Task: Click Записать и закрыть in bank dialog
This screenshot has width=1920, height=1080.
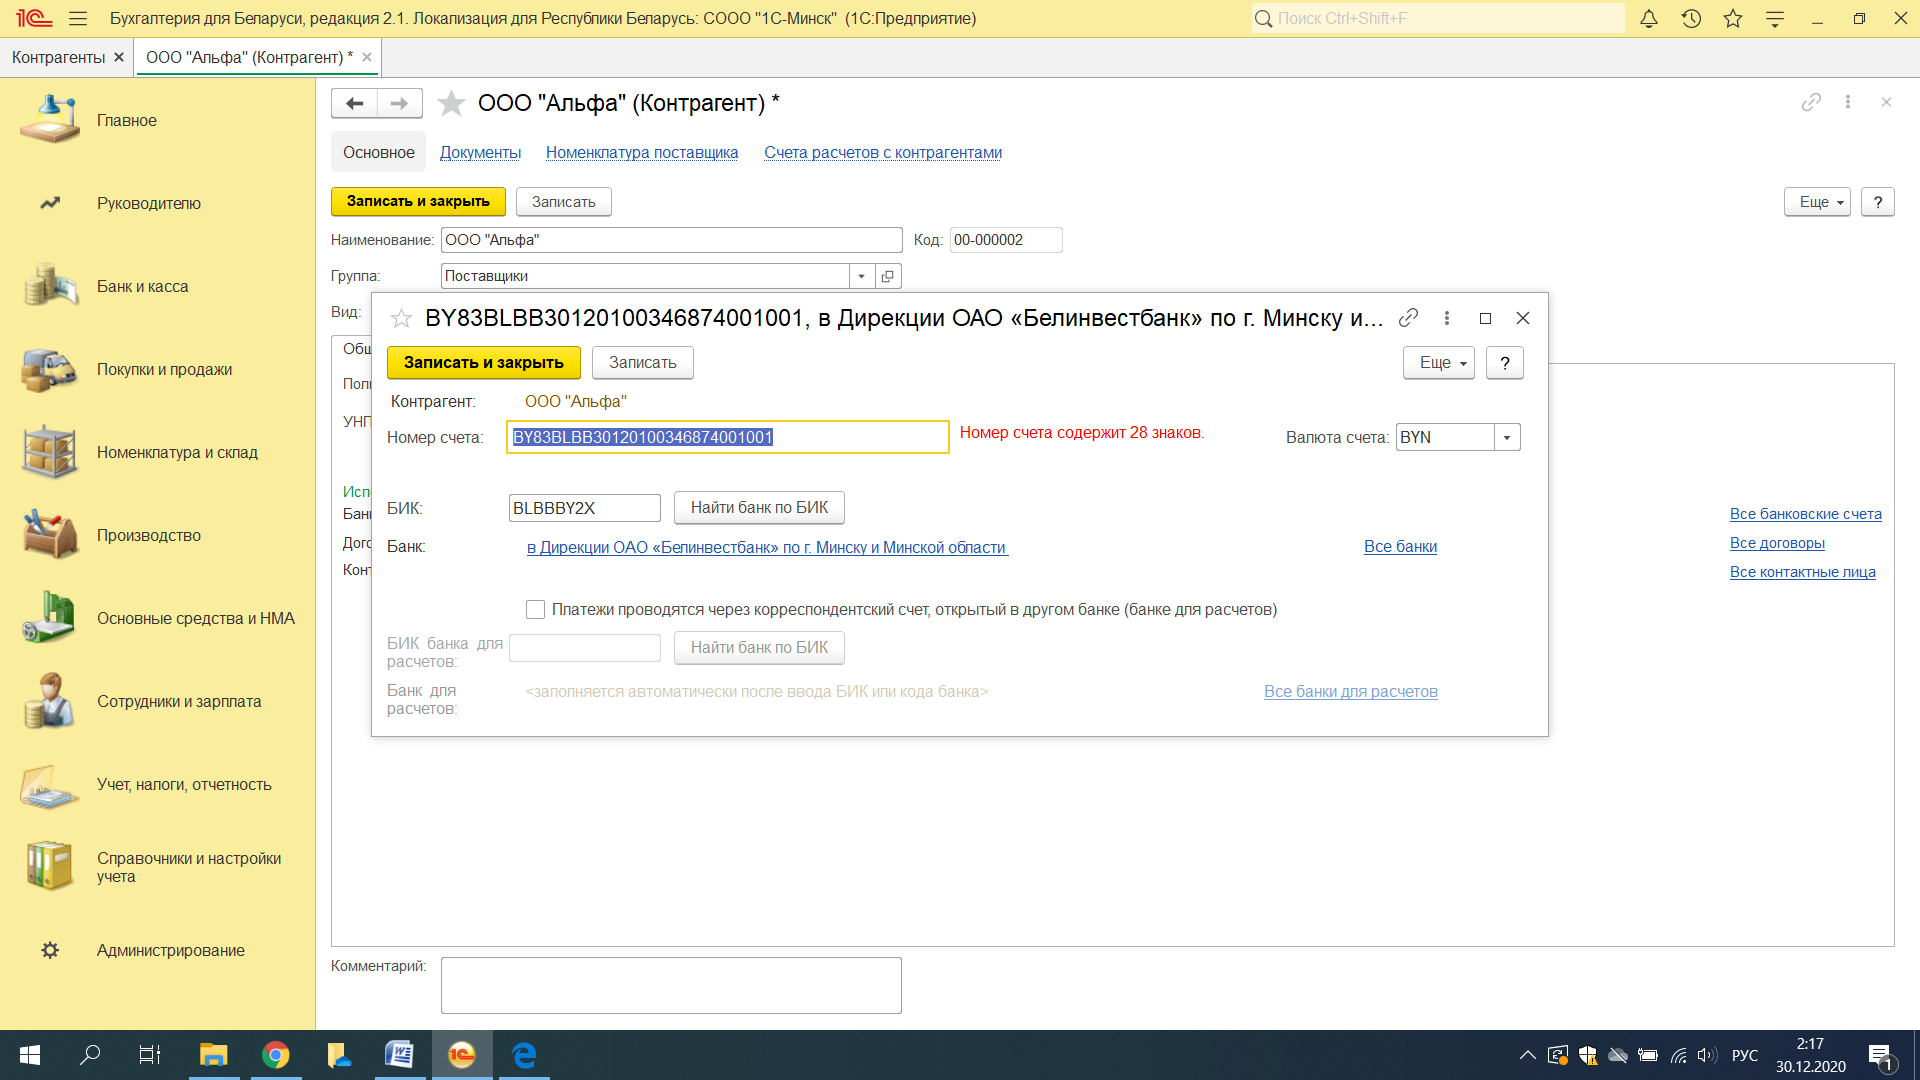Action: (484, 362)
